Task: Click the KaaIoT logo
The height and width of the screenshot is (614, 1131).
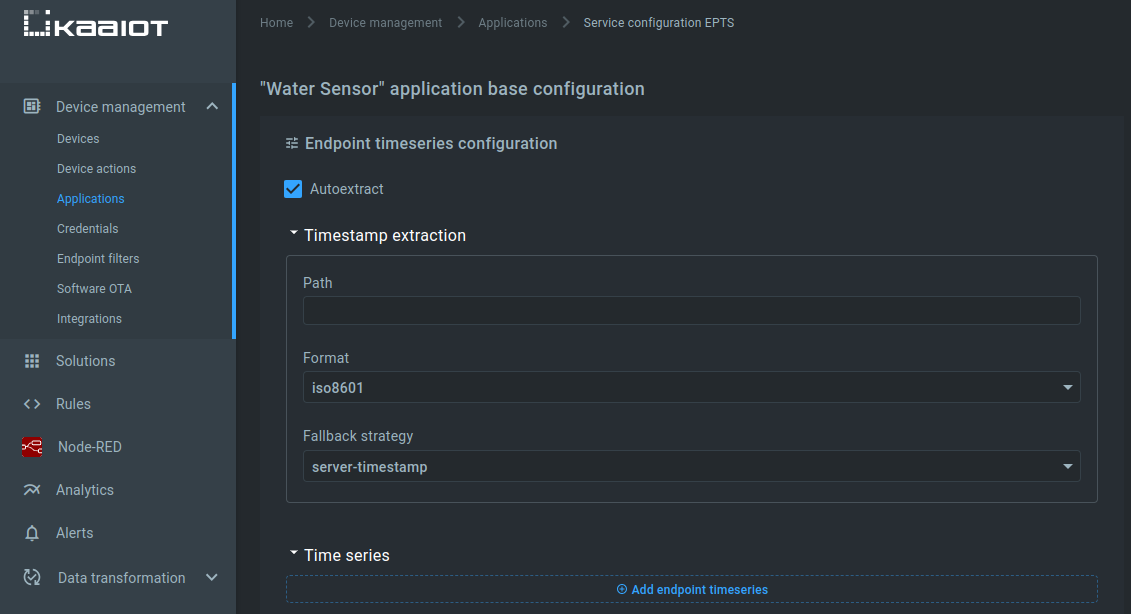Action: point(95,23)
